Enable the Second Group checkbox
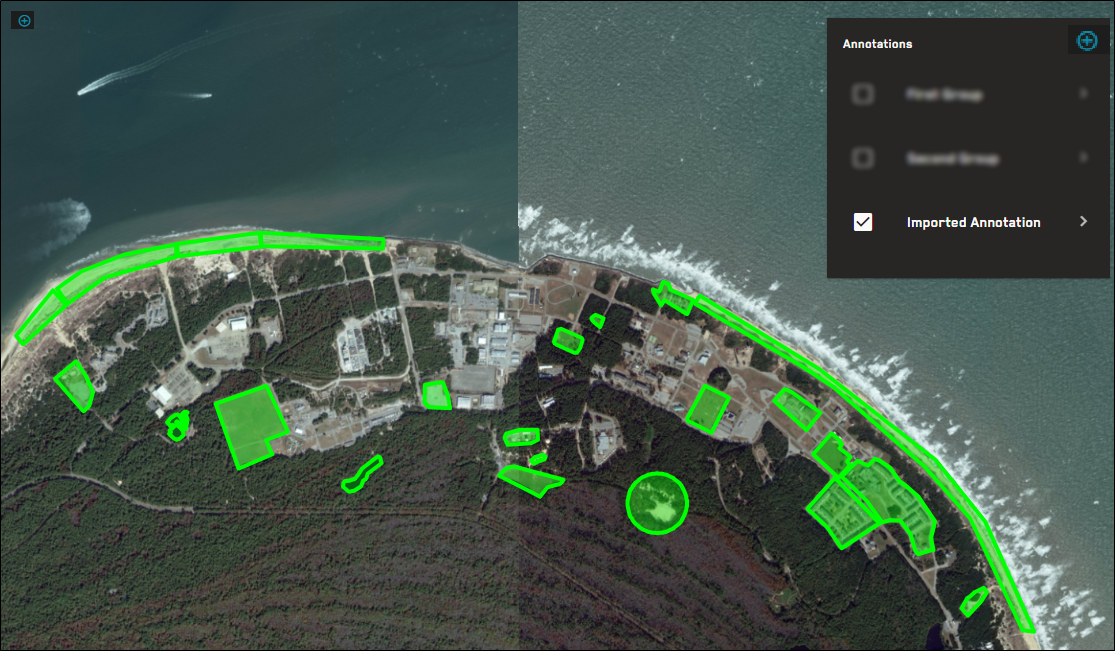Viewport: 1115px width, 651px height. [x=863, y=158]
